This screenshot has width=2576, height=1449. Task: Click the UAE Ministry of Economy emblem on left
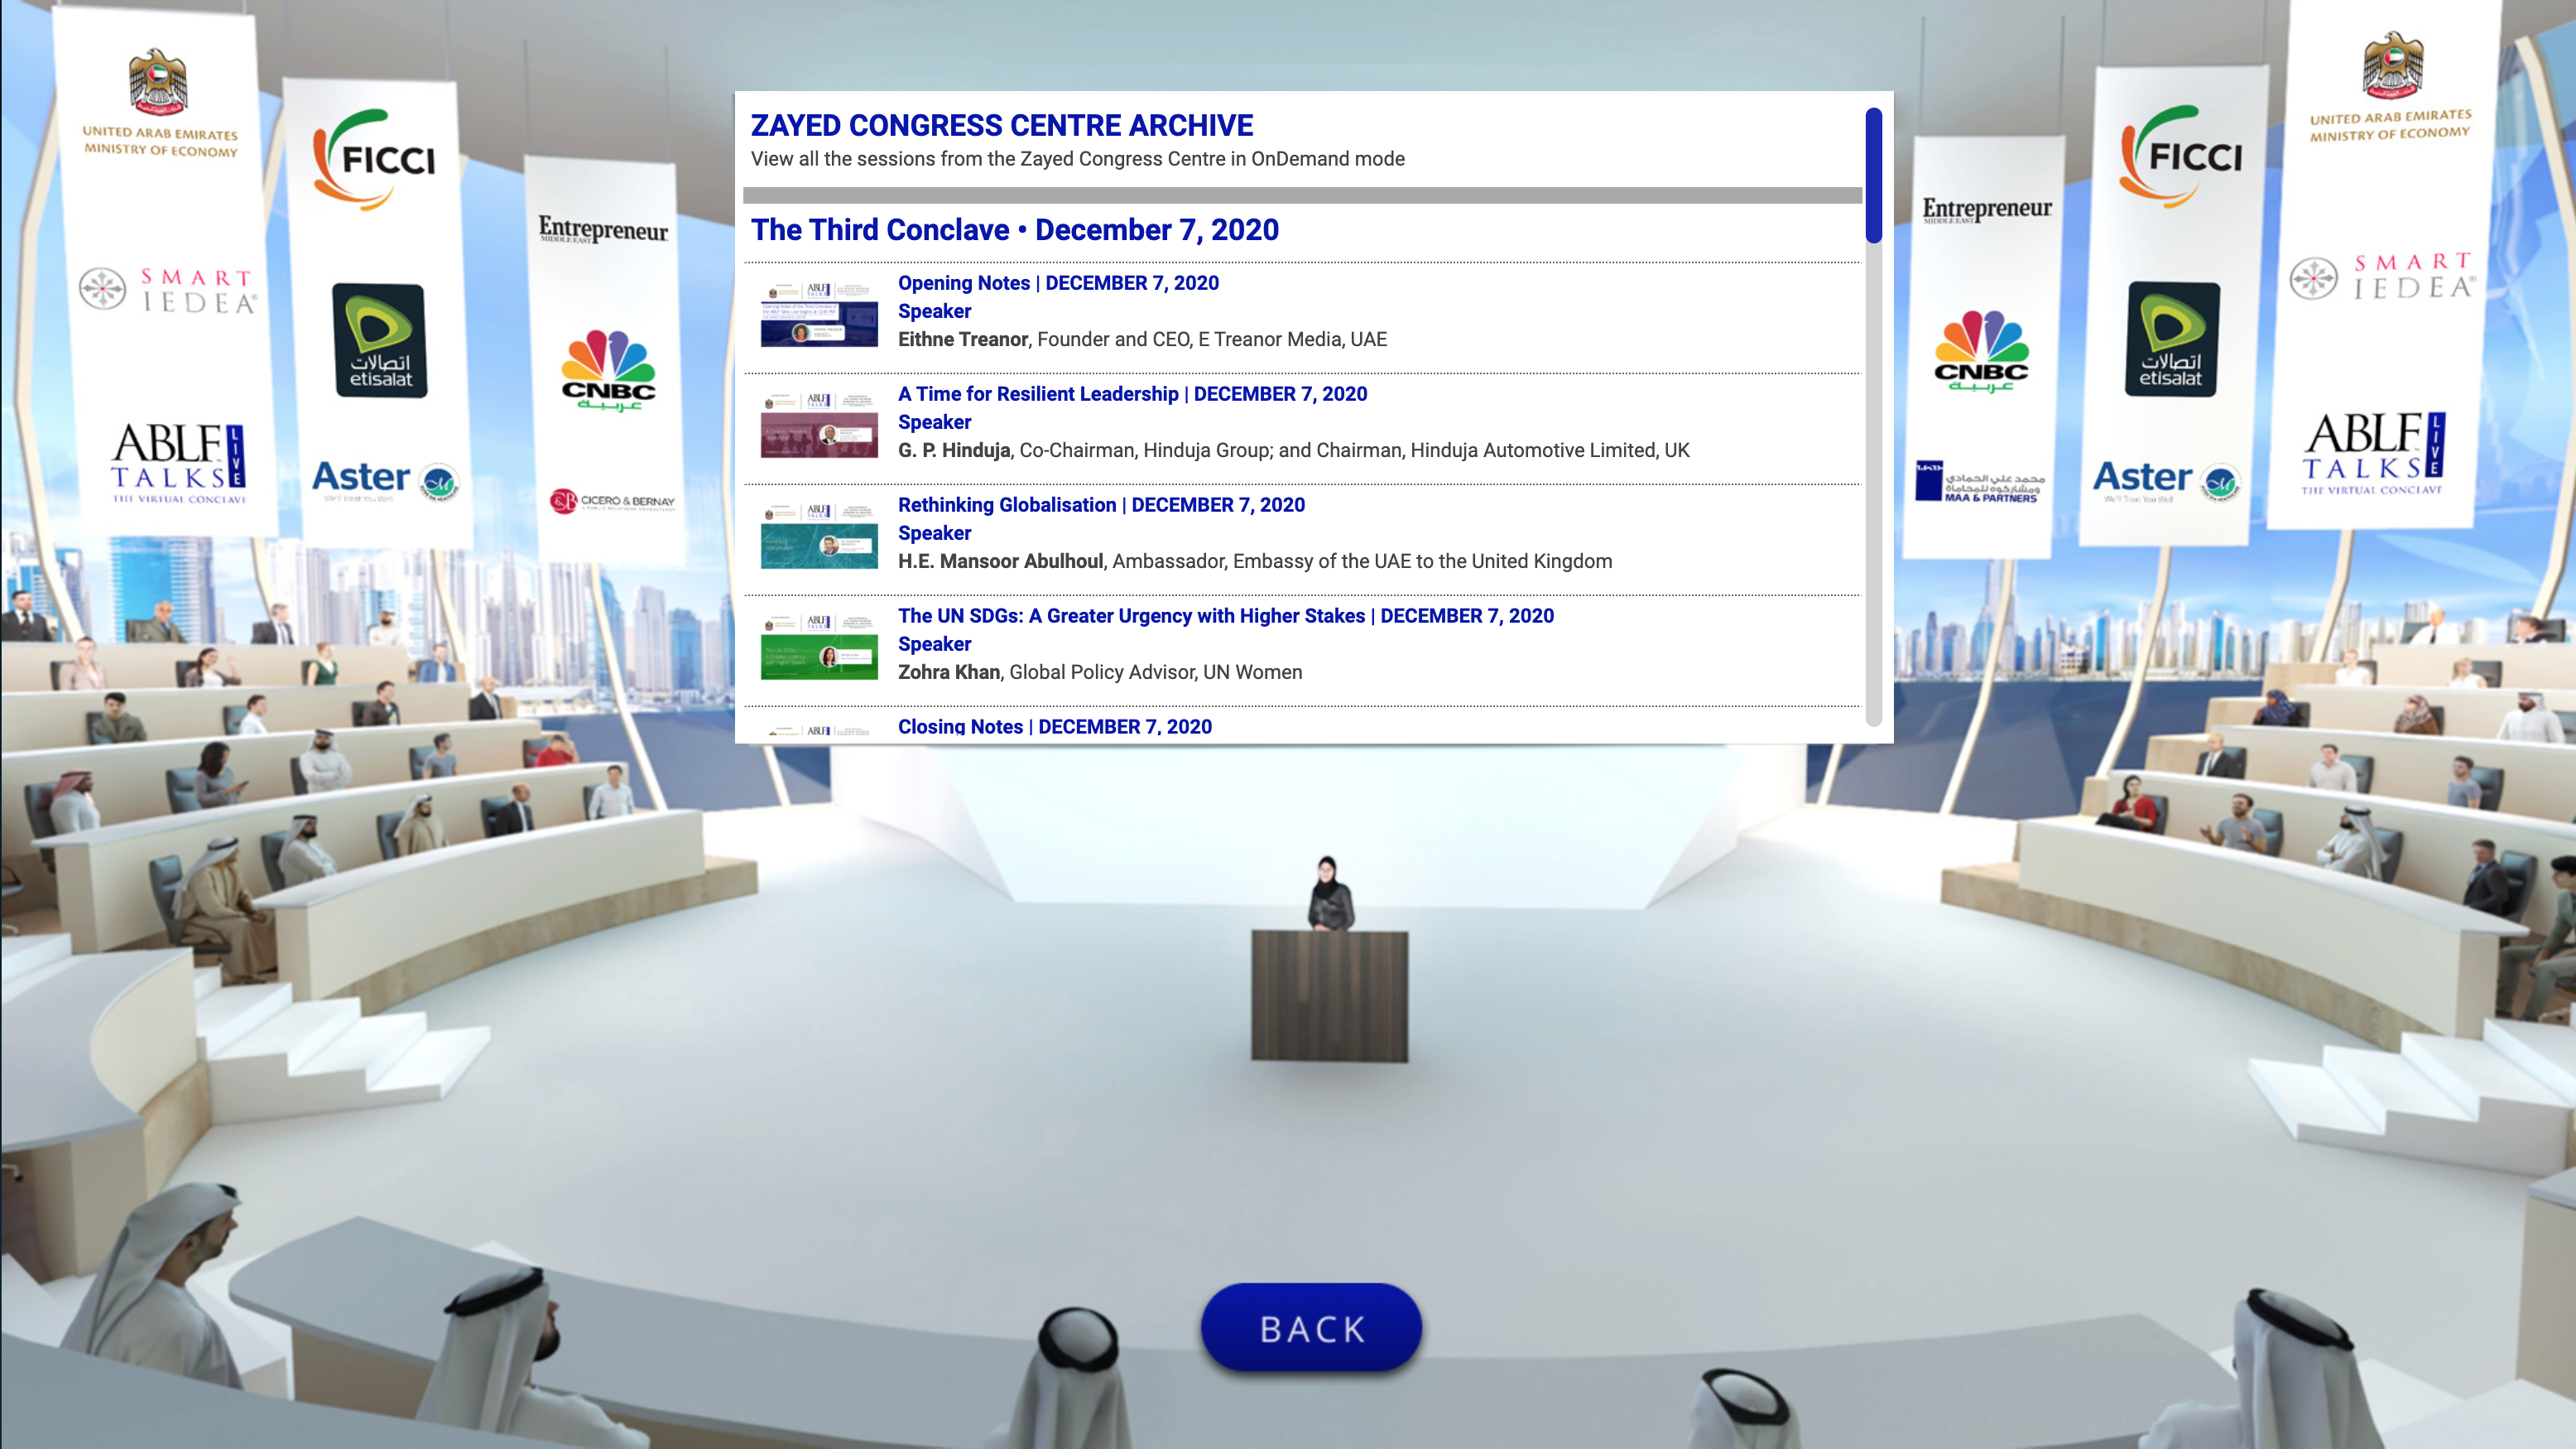tap(159, 103)
